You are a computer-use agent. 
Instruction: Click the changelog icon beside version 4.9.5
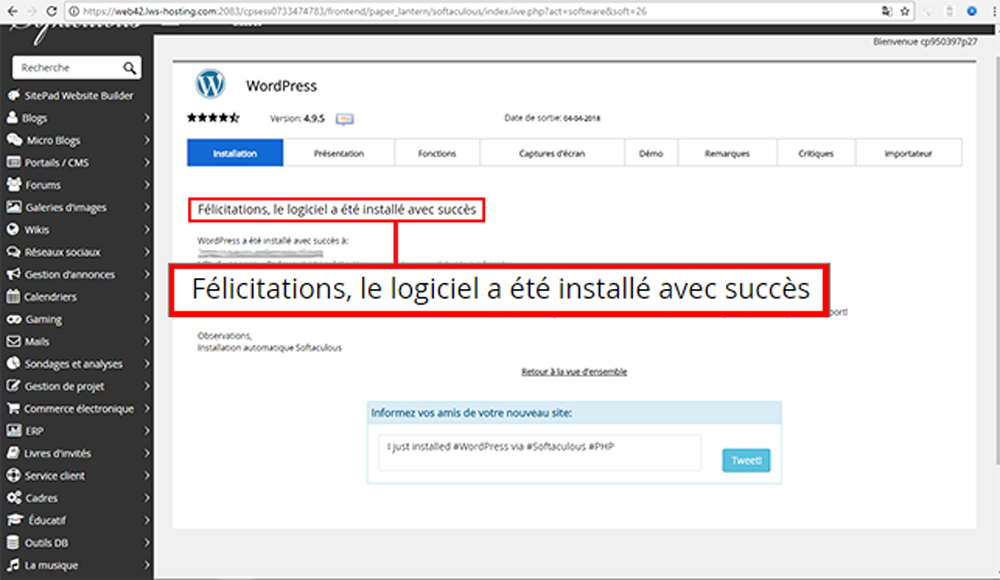(x=344, y=119)
